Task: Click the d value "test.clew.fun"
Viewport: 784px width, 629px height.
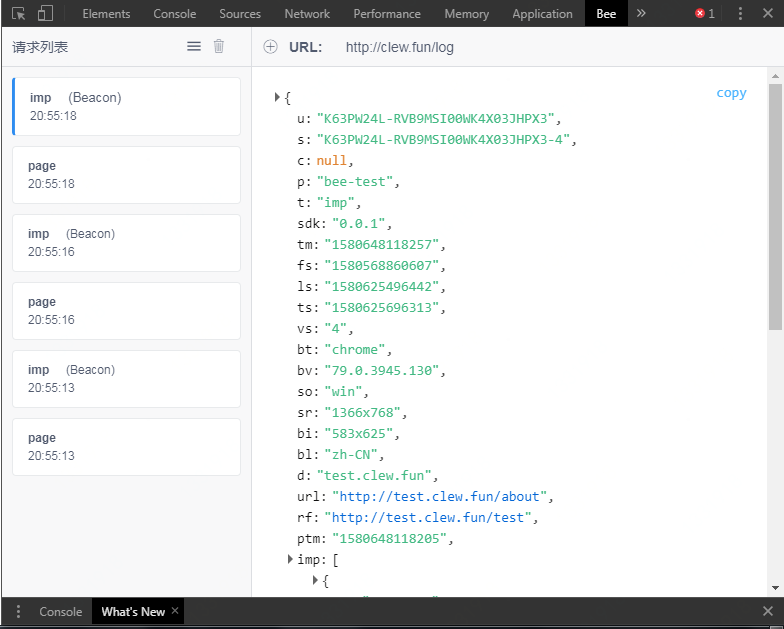Action: pyautogui.click(x=374, y=476)
